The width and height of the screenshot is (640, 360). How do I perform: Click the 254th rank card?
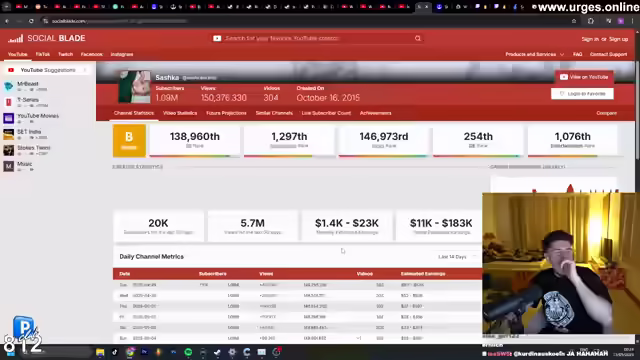coord(478,141)
